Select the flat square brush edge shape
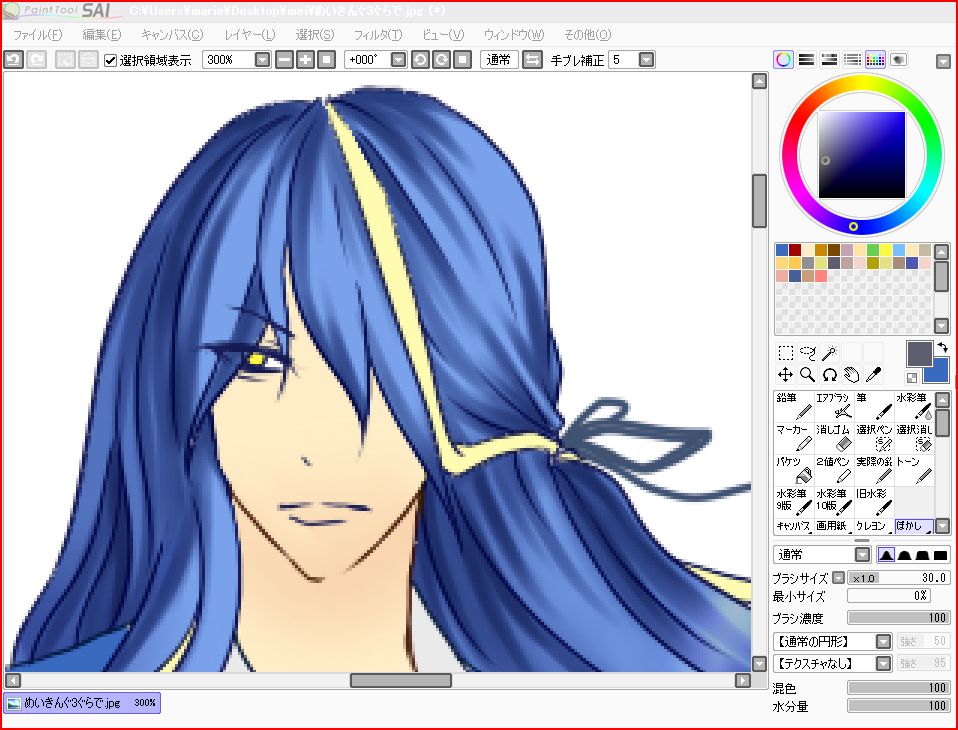The image size is (958, 730). (940, 555)
